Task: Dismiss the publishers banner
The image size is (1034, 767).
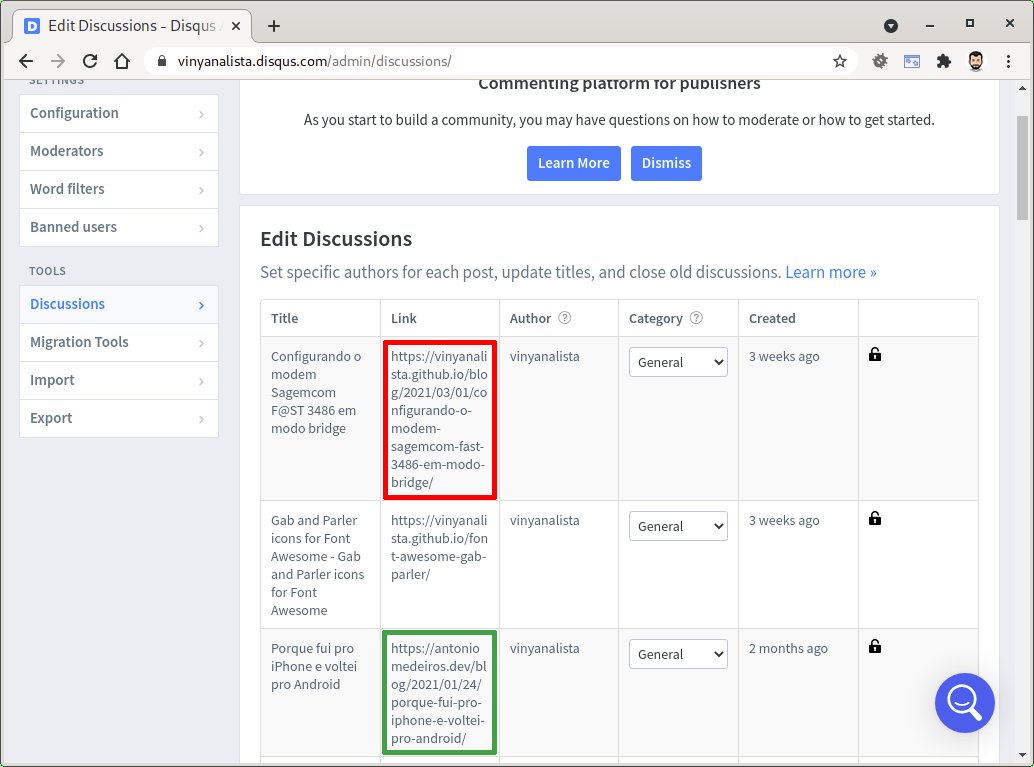Action: pos(666,163)
